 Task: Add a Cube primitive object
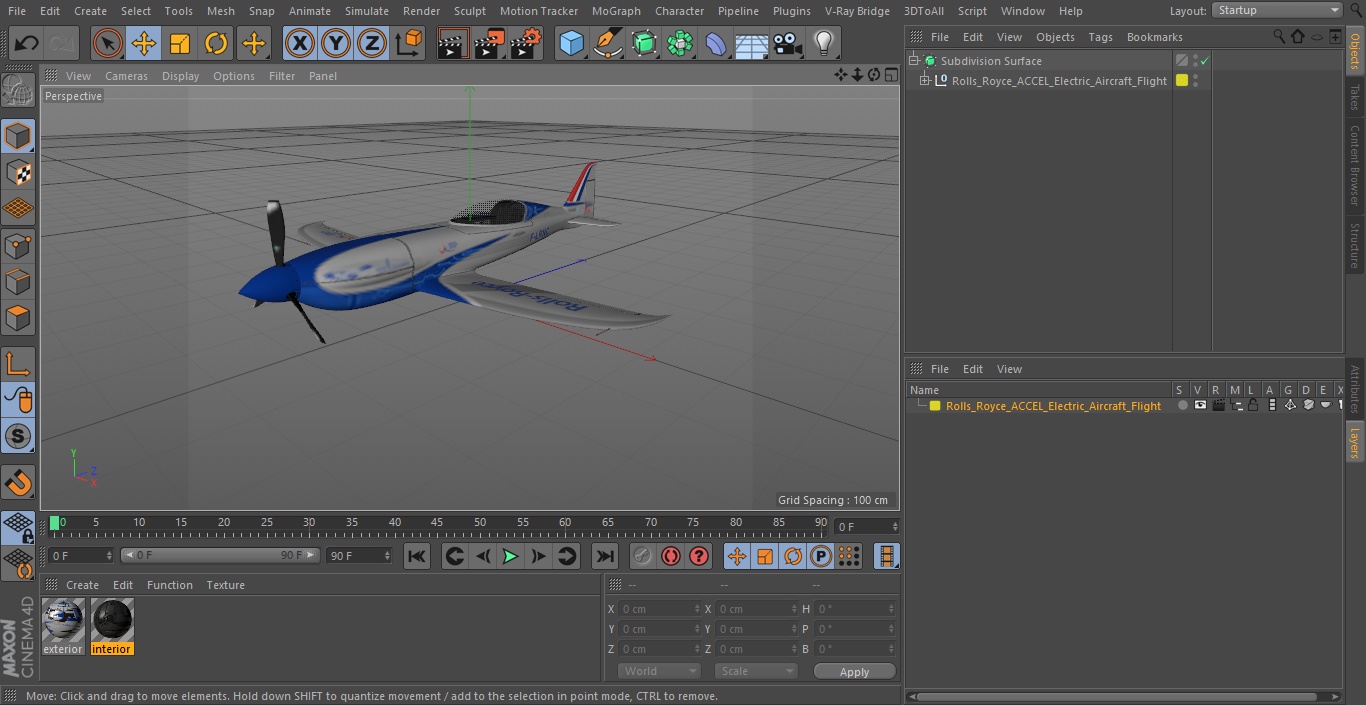(x=571, y=43)
